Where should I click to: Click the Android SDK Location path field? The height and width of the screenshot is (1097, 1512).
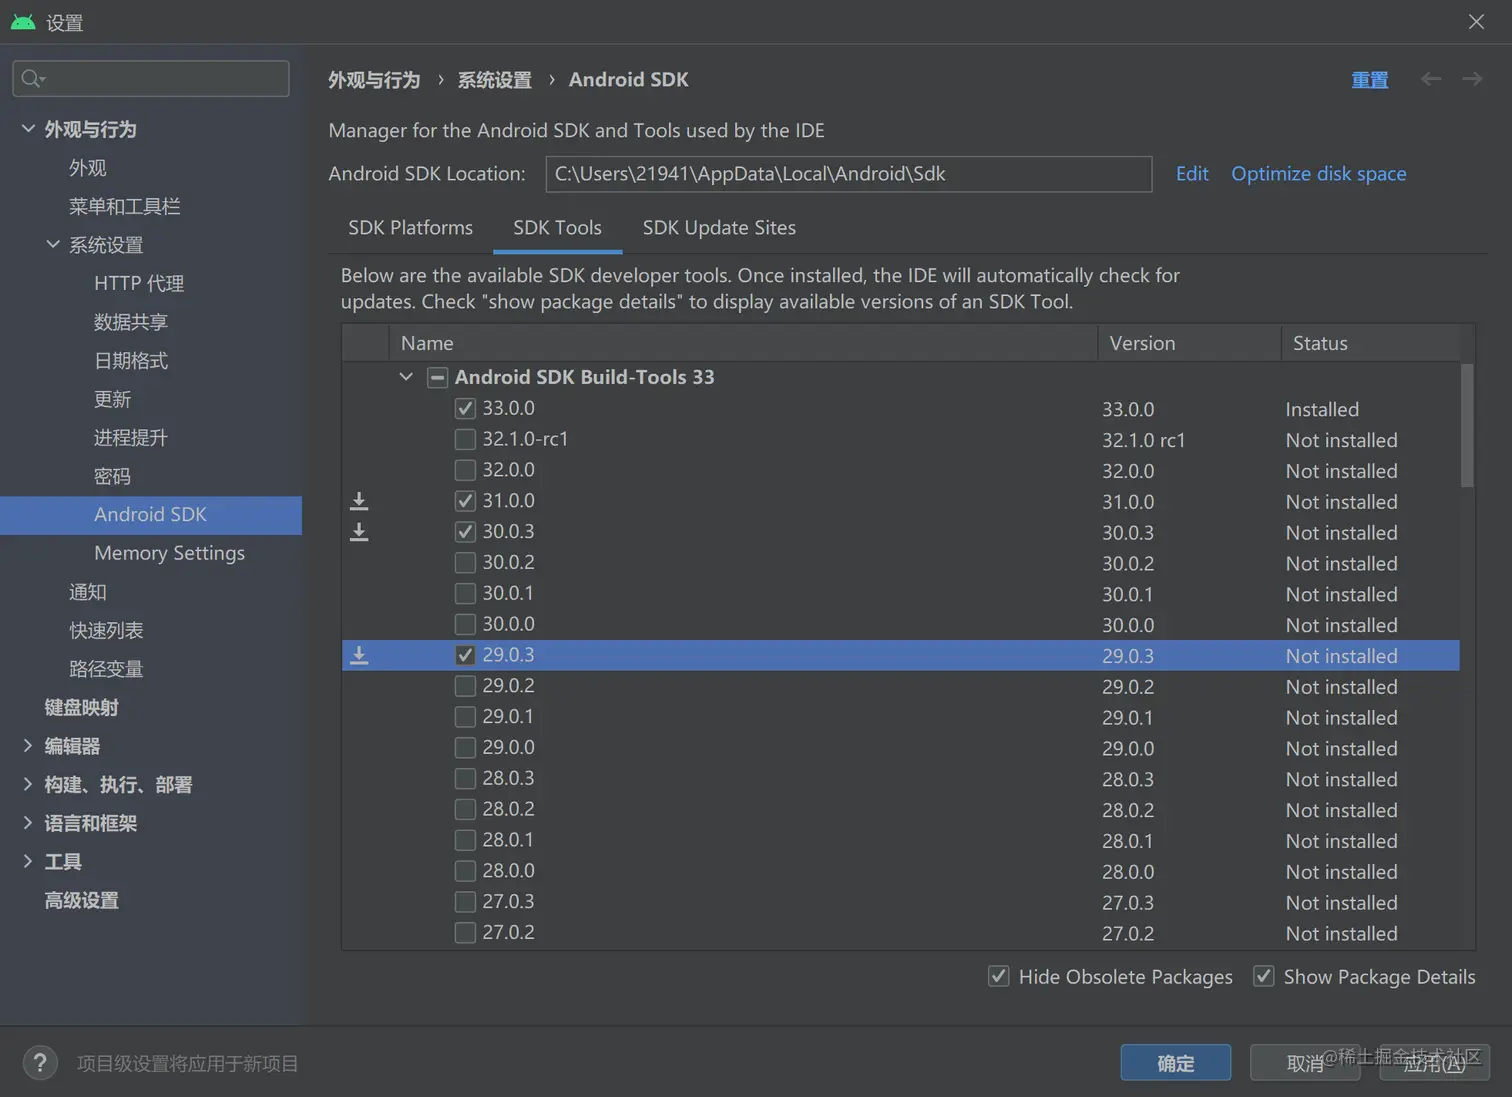coord(848,174)
